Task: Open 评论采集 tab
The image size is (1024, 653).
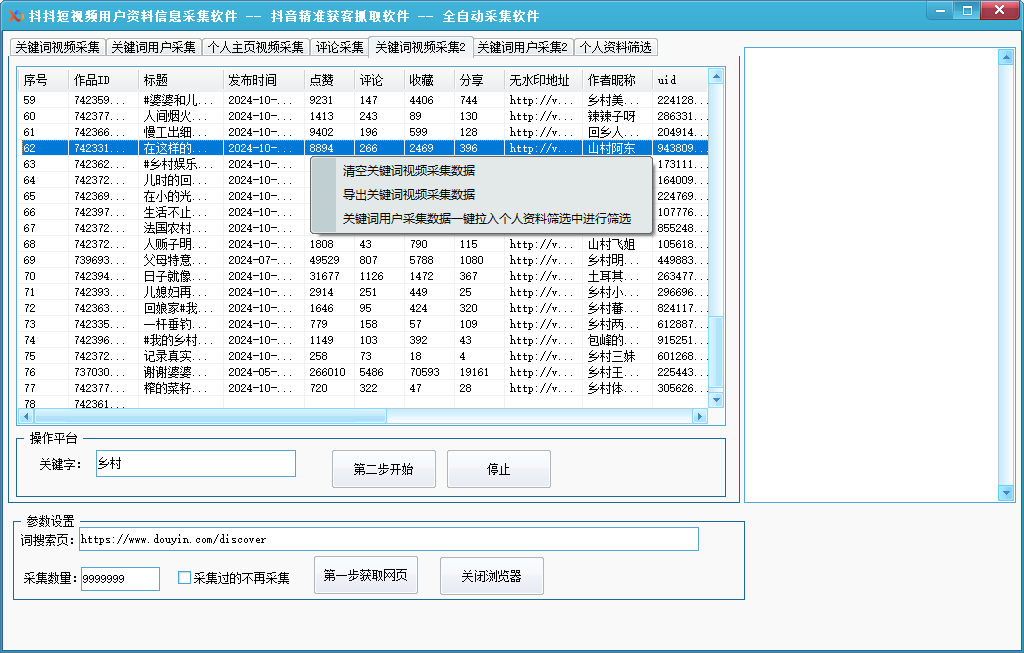Action: pyautogui.click(x=340, y=48)
